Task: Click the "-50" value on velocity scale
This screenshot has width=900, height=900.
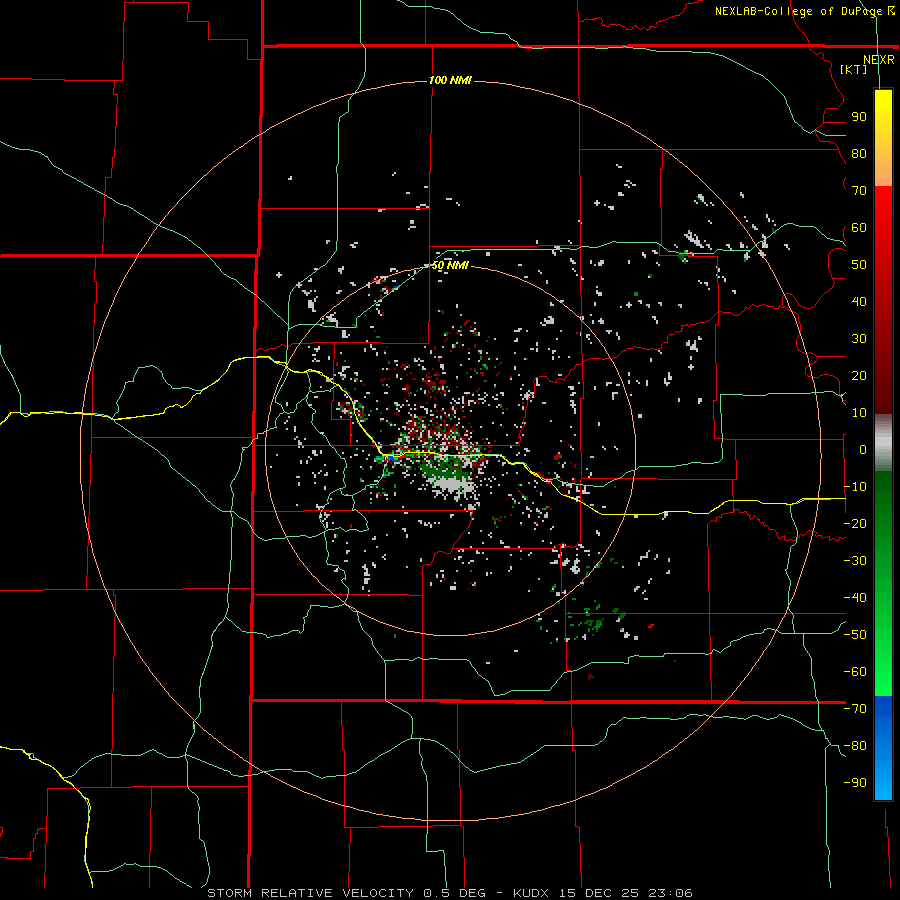Action: pos(855,635)
